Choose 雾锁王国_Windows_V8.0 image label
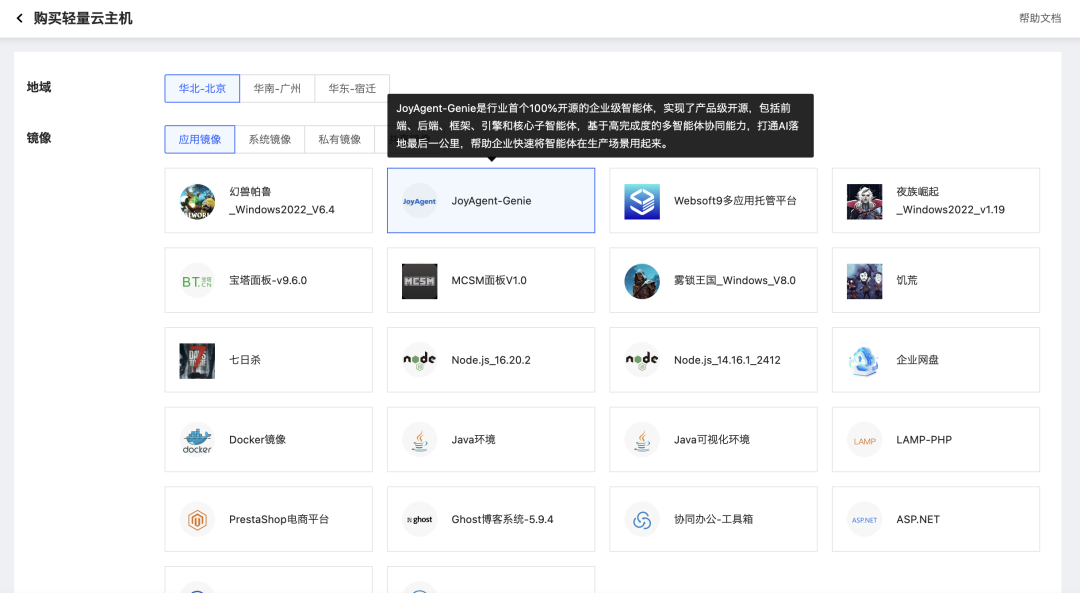The height and width of the screenshot is (593, 1080). pos(735,280)
